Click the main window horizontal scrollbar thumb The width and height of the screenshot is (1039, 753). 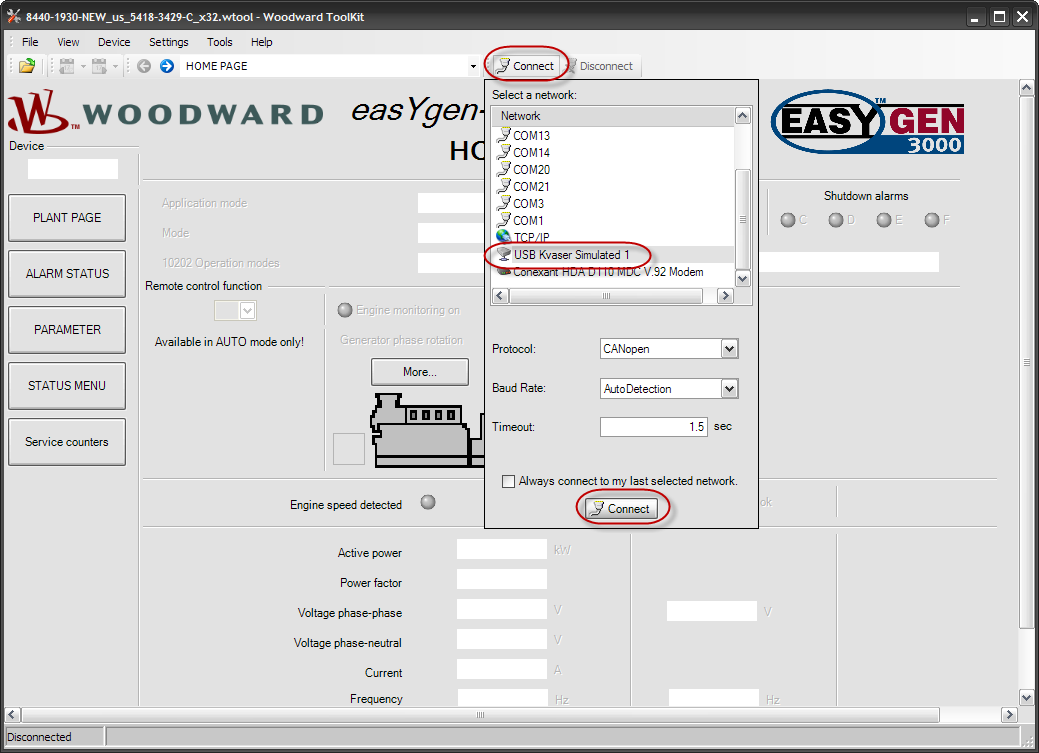point(480,715)
